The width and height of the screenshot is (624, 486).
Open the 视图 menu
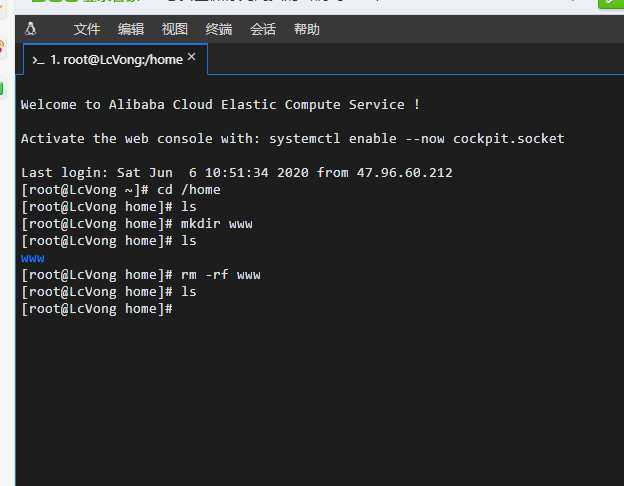(x=174, y=29)
